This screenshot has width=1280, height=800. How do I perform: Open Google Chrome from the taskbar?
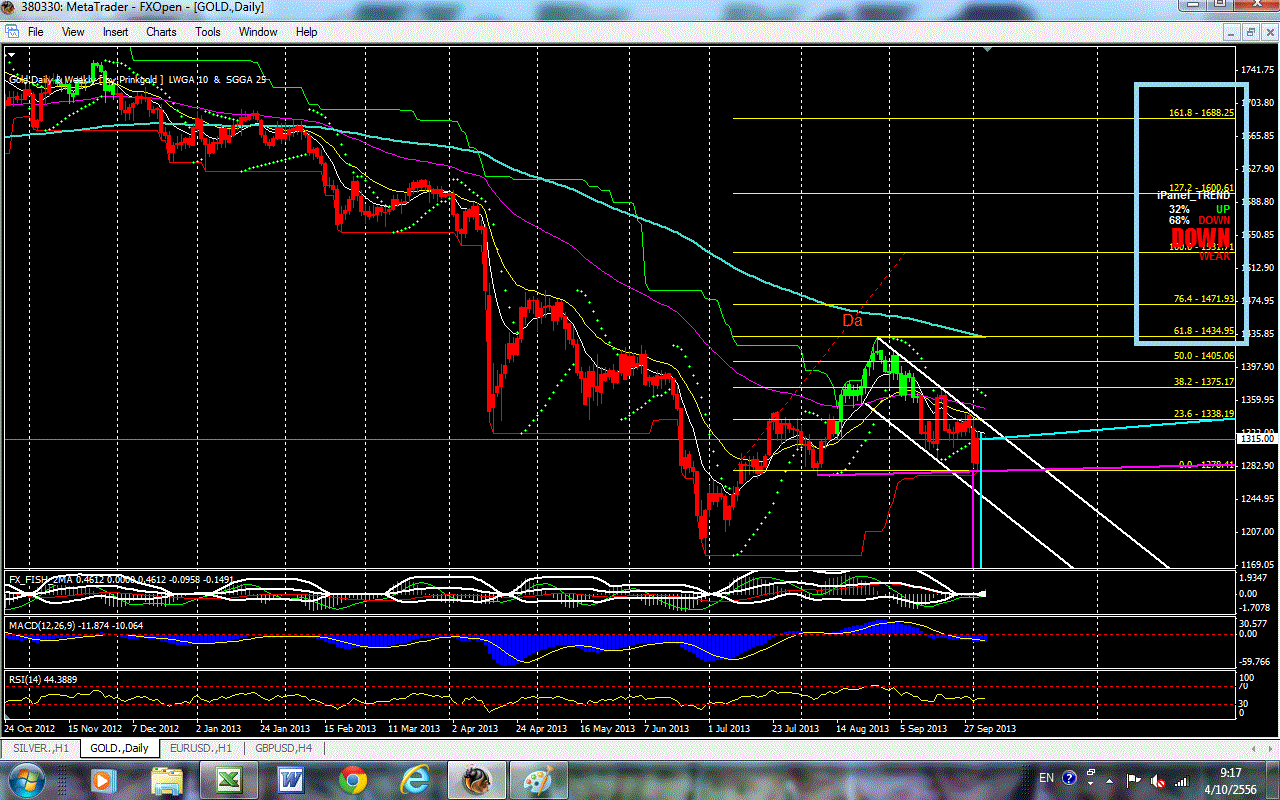click(x=352, y=779)
